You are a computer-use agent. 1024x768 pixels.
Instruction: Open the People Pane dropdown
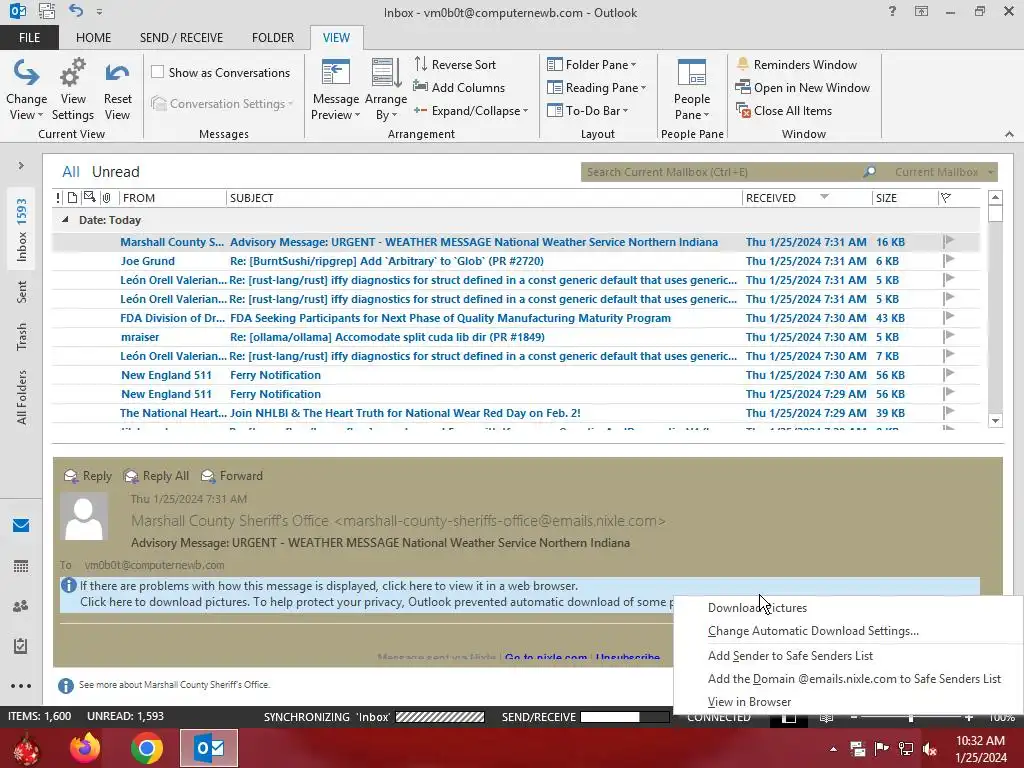click(692, 89)
